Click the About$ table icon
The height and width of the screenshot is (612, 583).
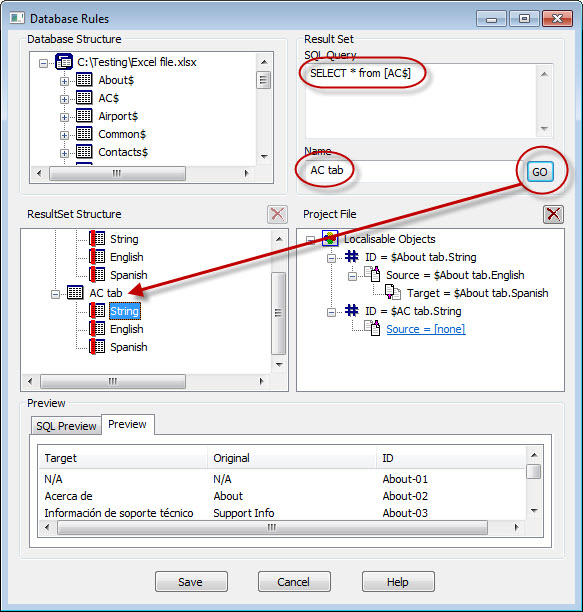click(84, 80)
